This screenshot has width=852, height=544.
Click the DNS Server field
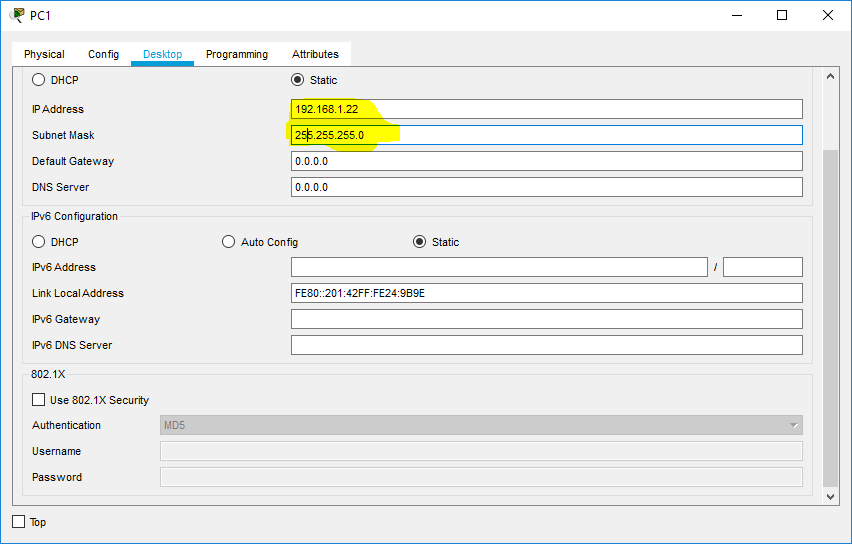(x=546, y=187)
